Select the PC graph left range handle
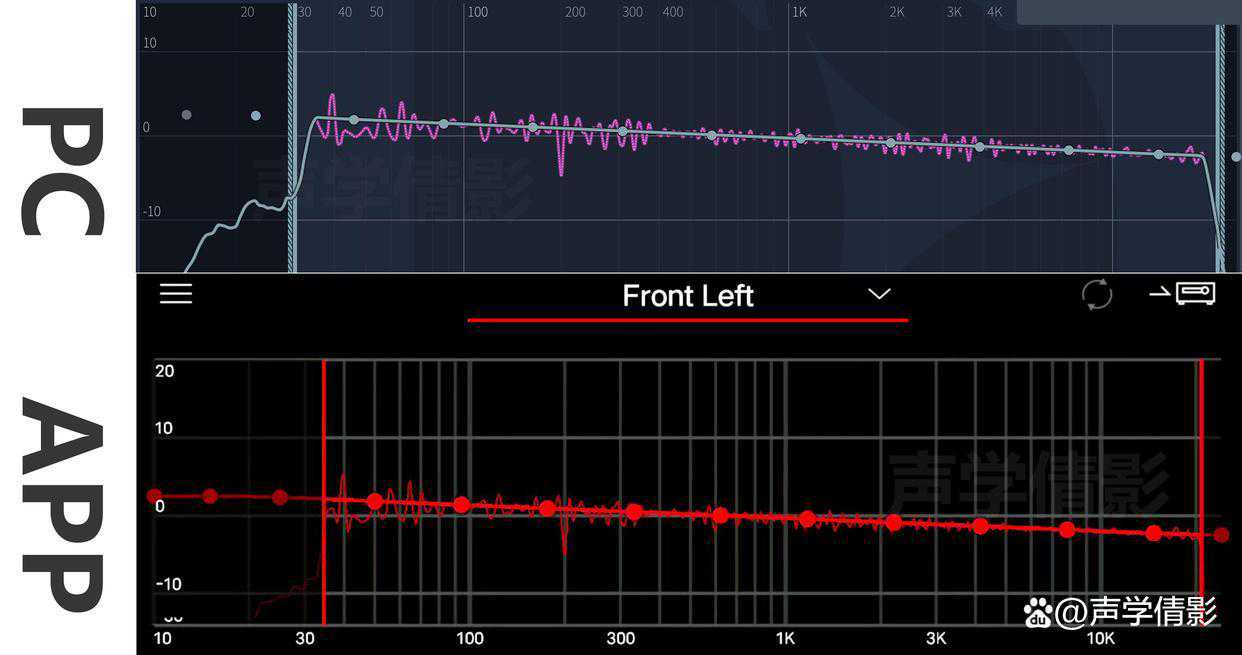 coord(292,136)
